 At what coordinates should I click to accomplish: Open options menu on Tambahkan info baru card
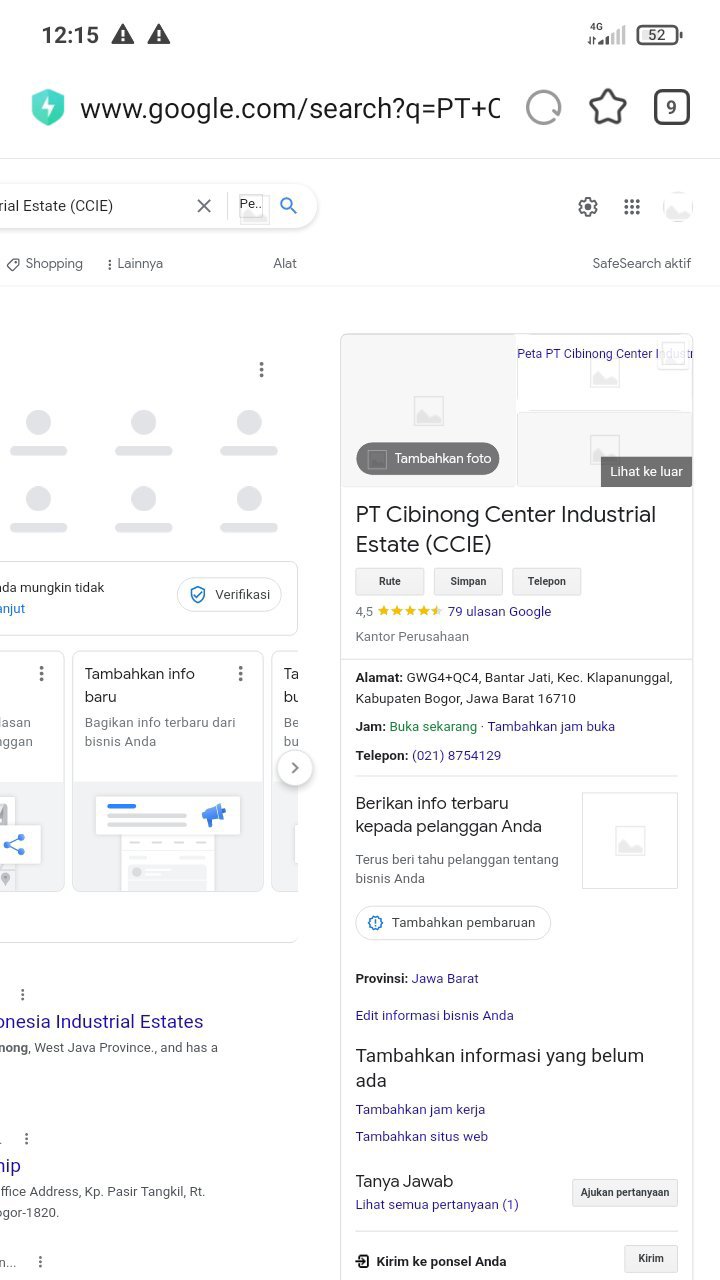[240, 674]
